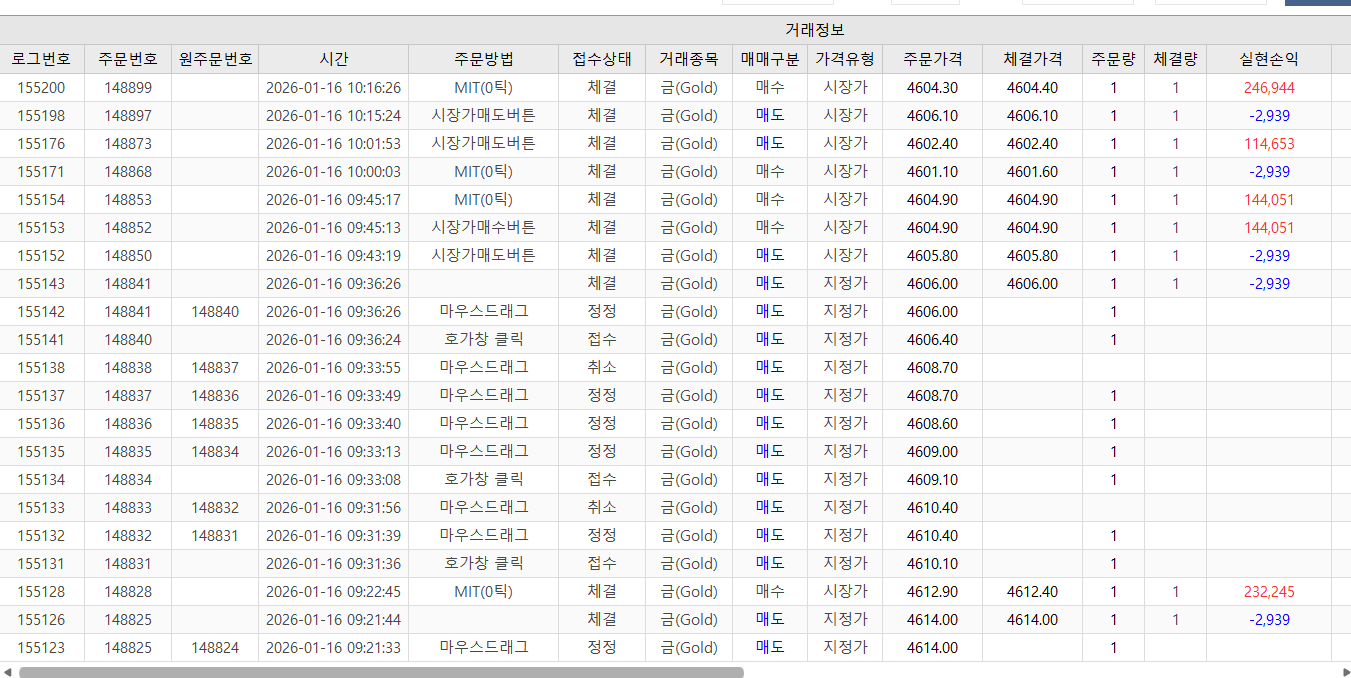Sort by the 로그번호 column header
The image size is (1351, 678).
[x=41, y=59]
